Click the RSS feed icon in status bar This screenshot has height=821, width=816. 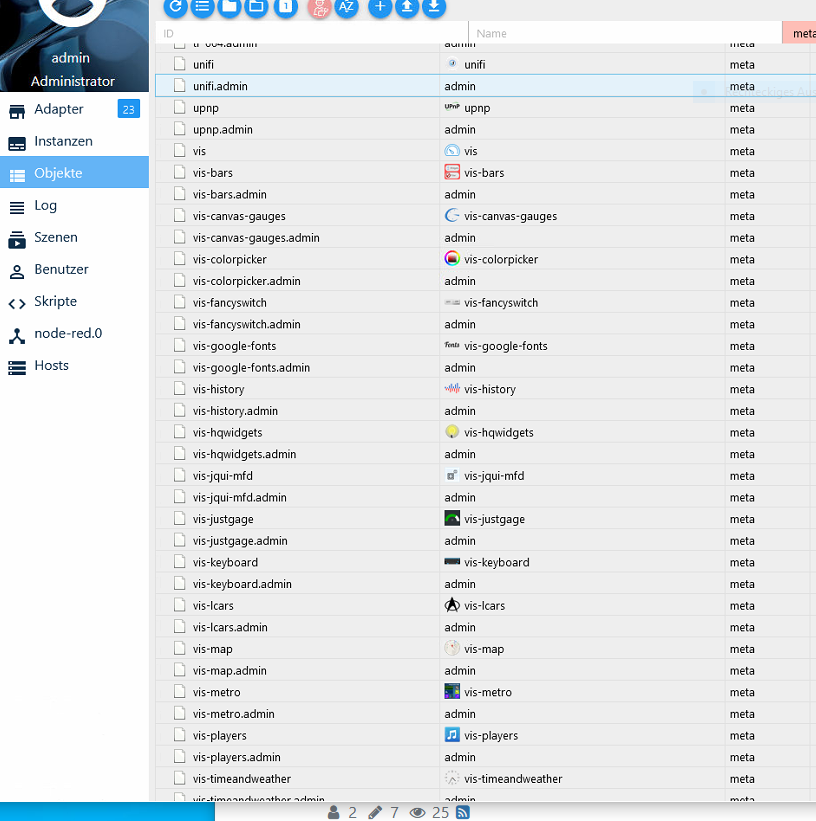(463, 812)
